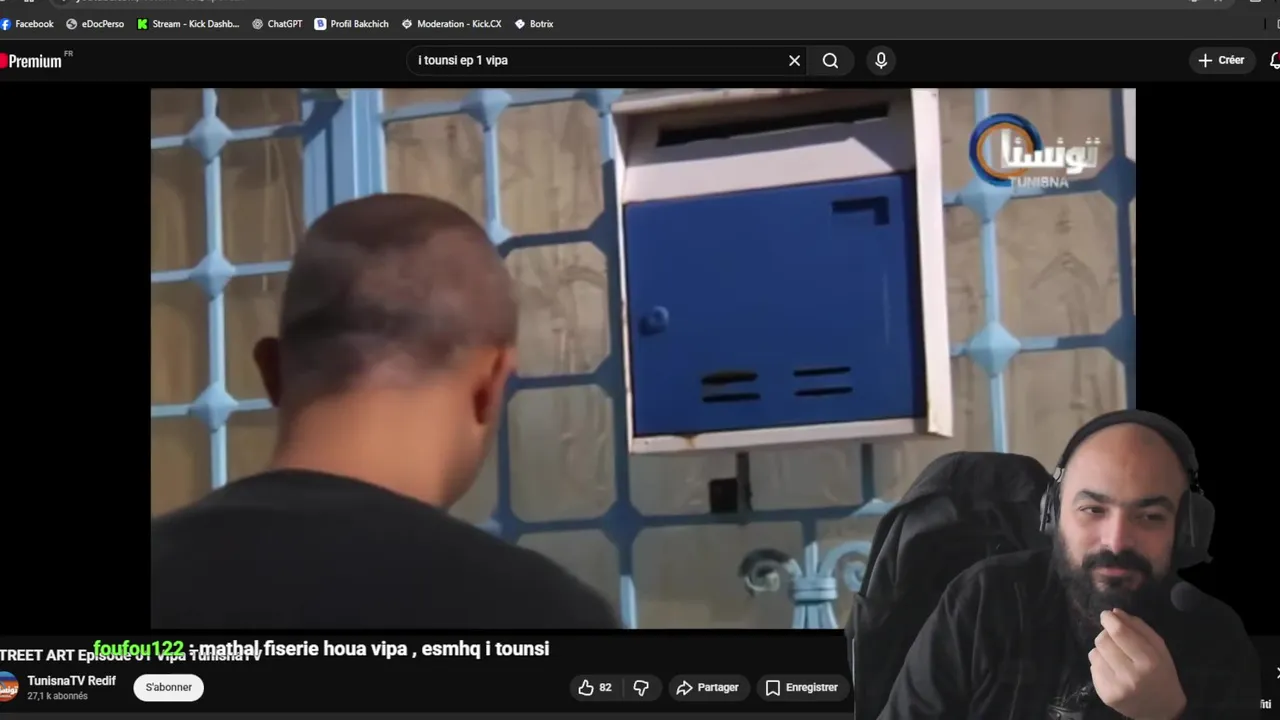This screenshot has width=1280, height=720.
Task: Open the Facebook bookmark
Action: tap(27, 24)
